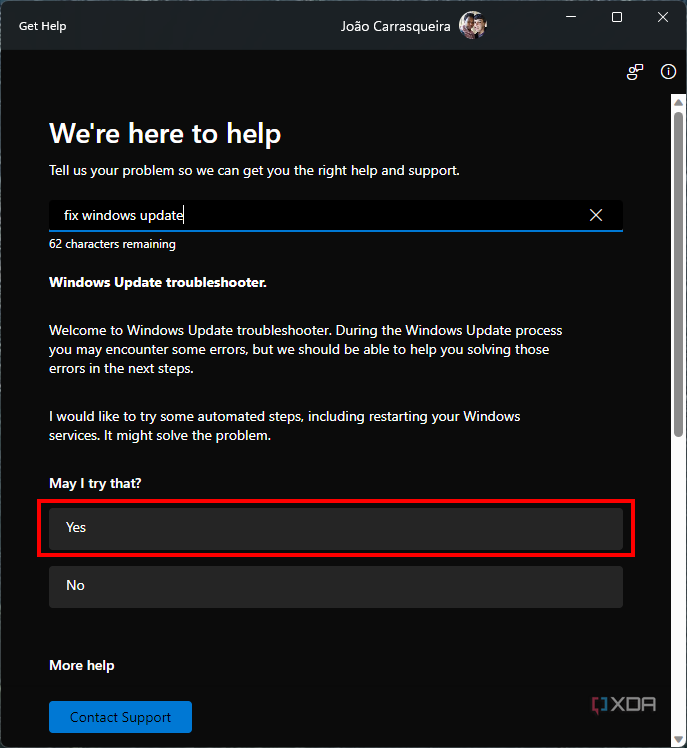Screen dimensions: 687x748
Task: Minimize the Get Help window
Action: point(571,17)
